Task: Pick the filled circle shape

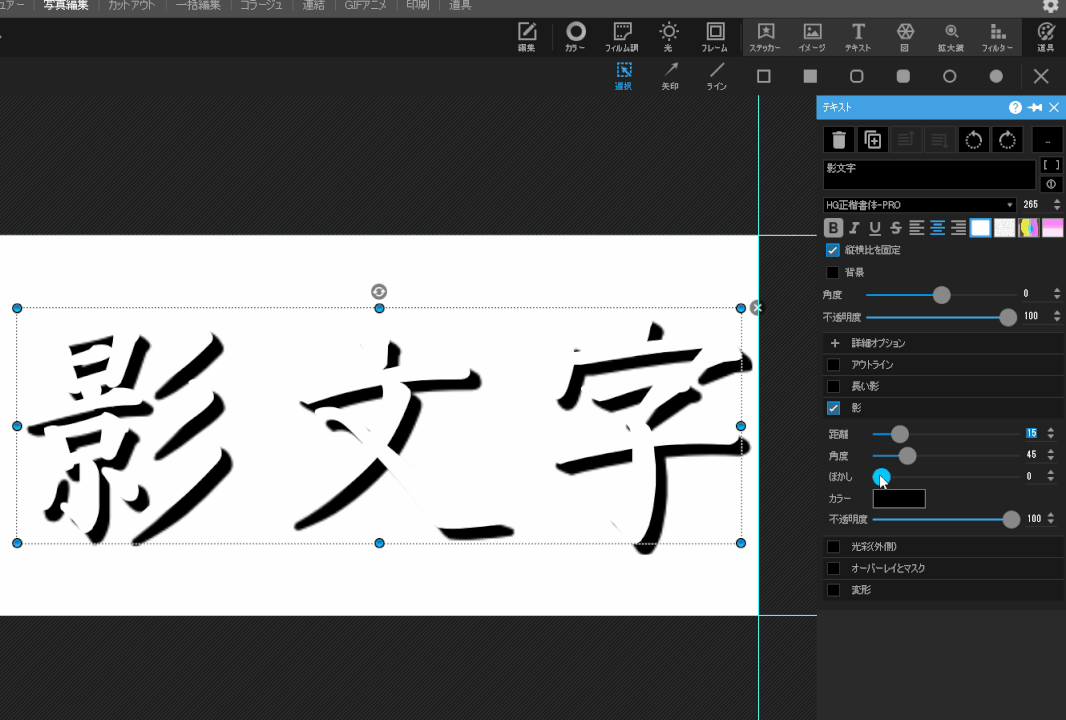Action: [x=996, y=76]
